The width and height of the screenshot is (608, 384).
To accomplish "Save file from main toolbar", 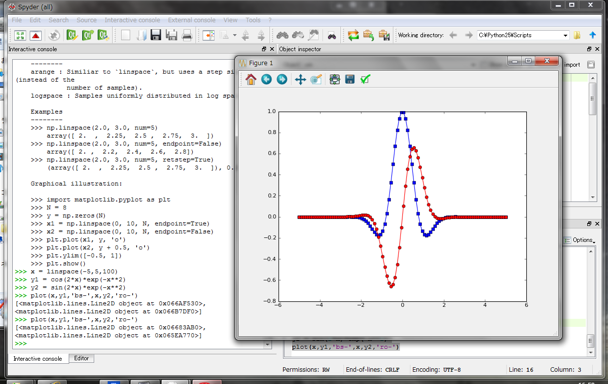I will pyautogui.click(x=156, y=35).
